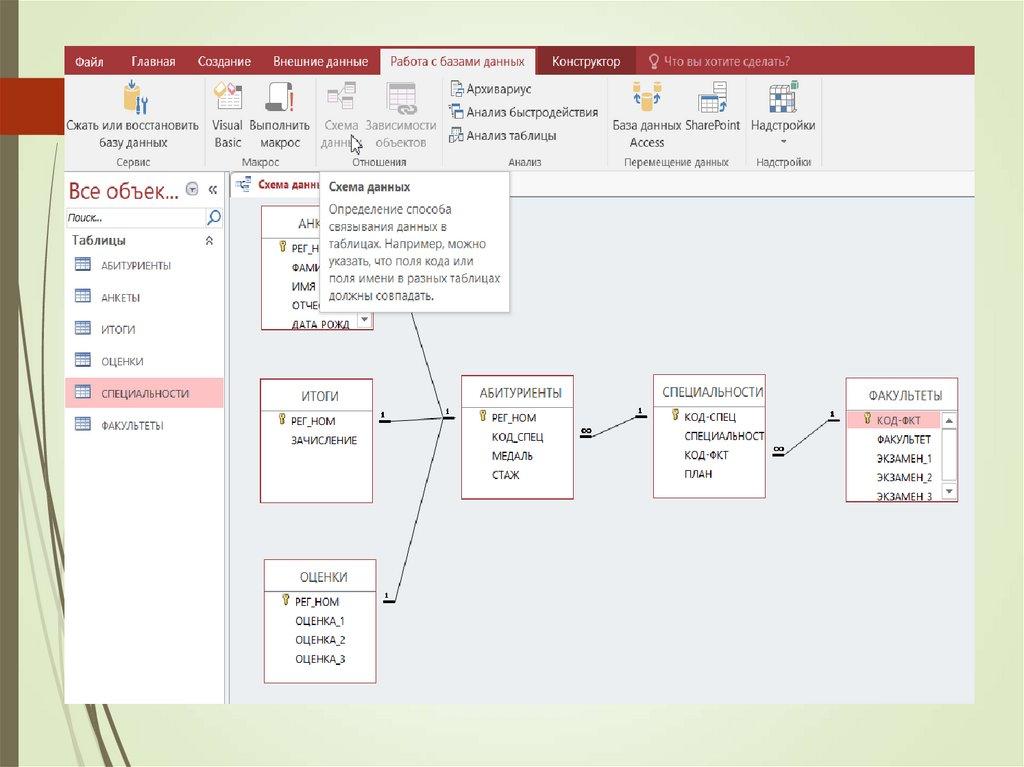Click the Выполнить макрос icon
1024x767 pixels.
point(279,100)
